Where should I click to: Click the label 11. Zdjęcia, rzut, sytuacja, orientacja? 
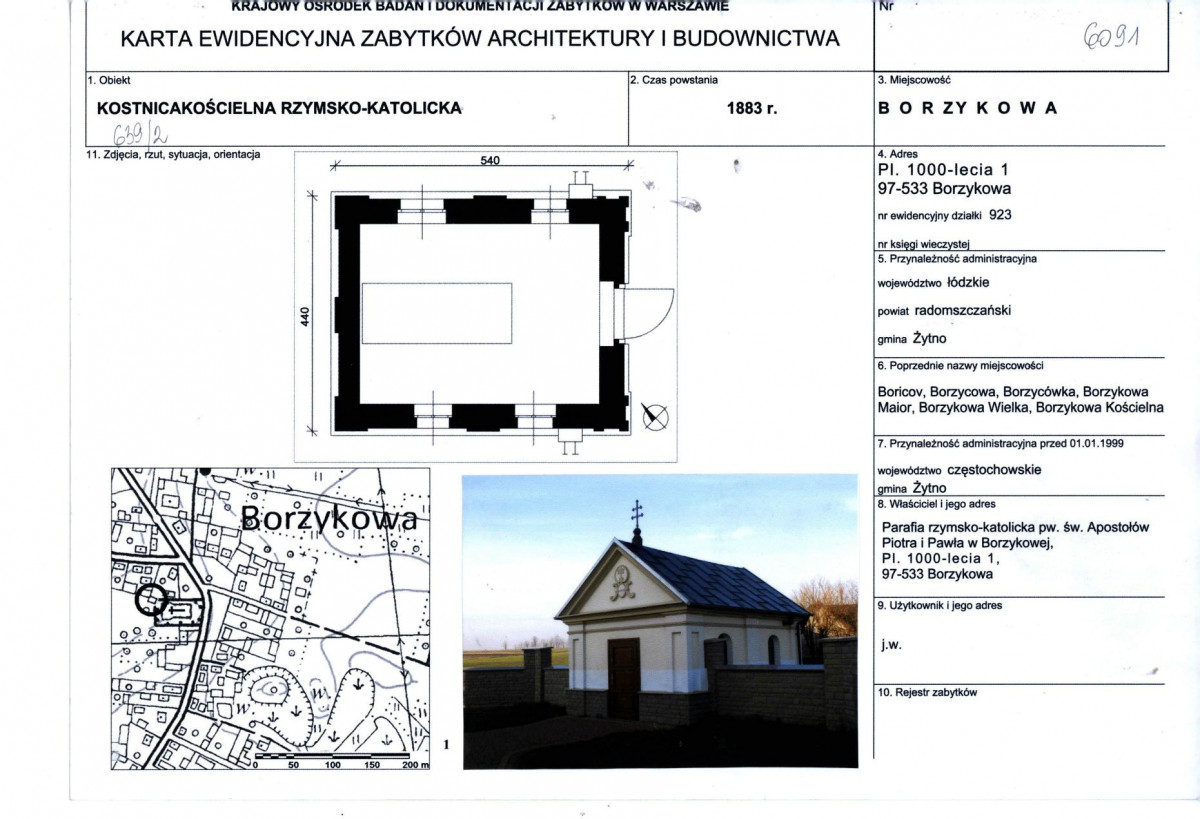tap(174, 154)
